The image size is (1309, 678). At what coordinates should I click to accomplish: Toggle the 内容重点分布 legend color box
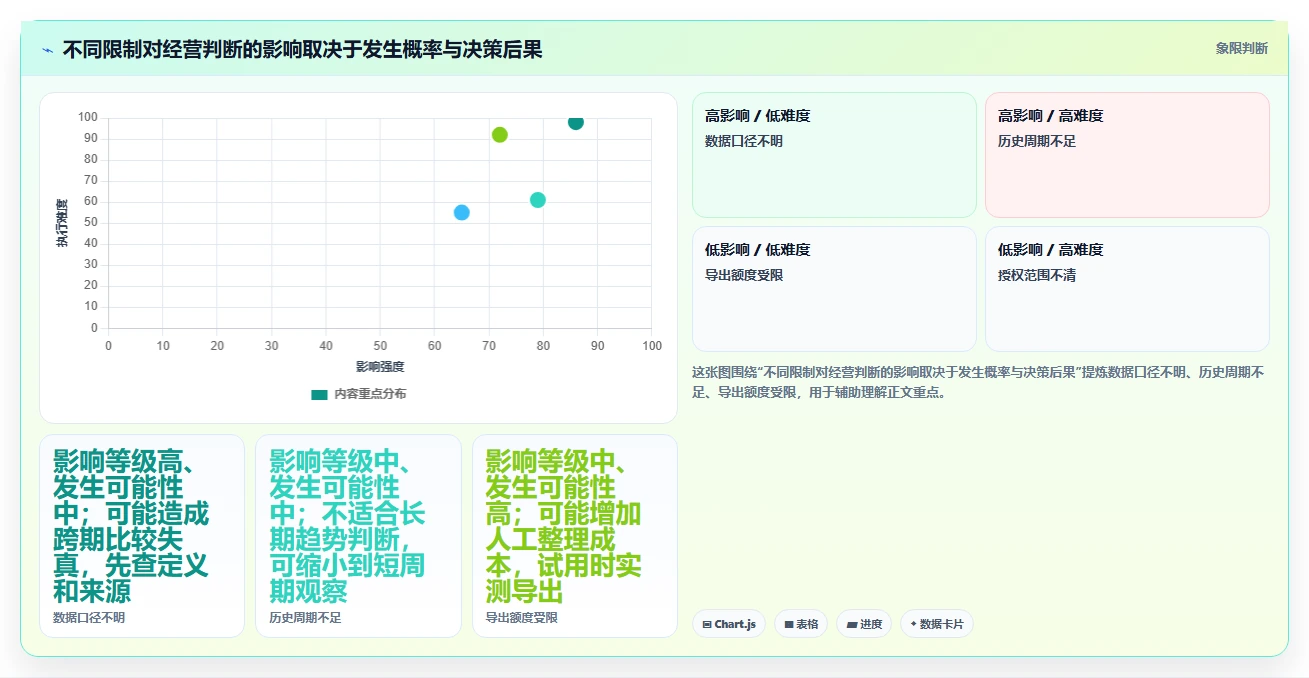(x=319, y=394)
